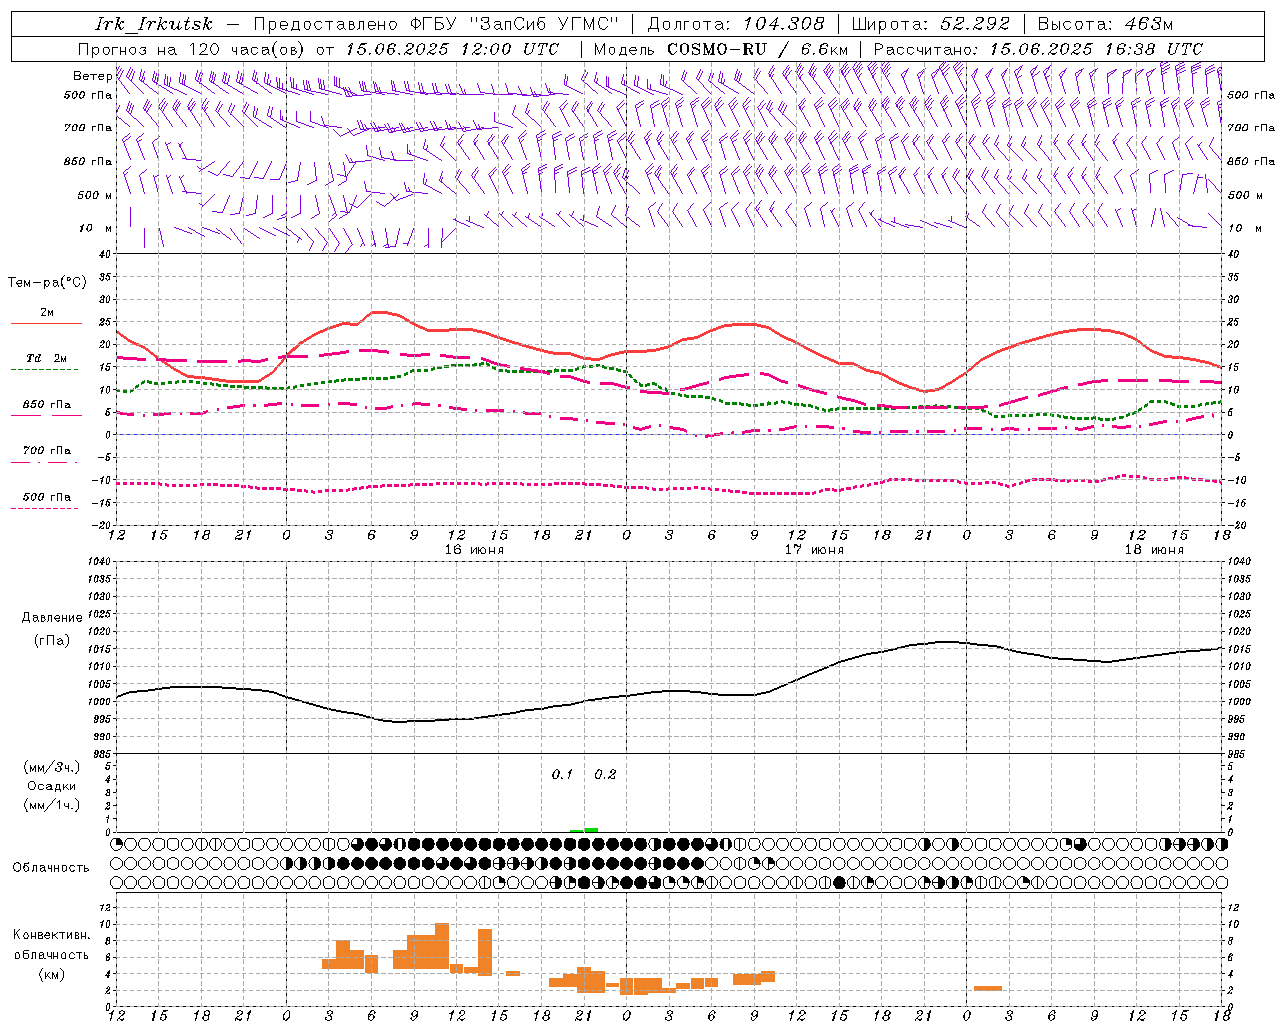Click the 17 июня date label

pyautogui.click(x=814, y=550)
